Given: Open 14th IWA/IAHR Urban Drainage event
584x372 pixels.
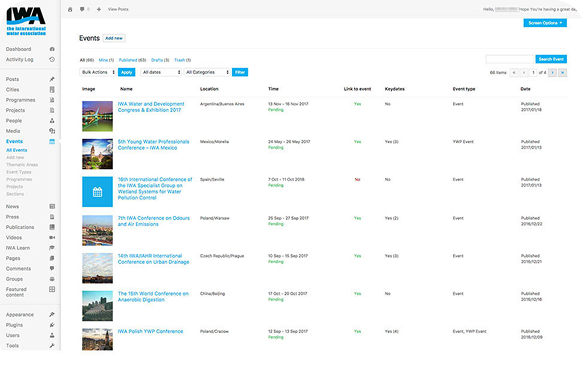Looking at the screenshot, I should click(153, 259).
